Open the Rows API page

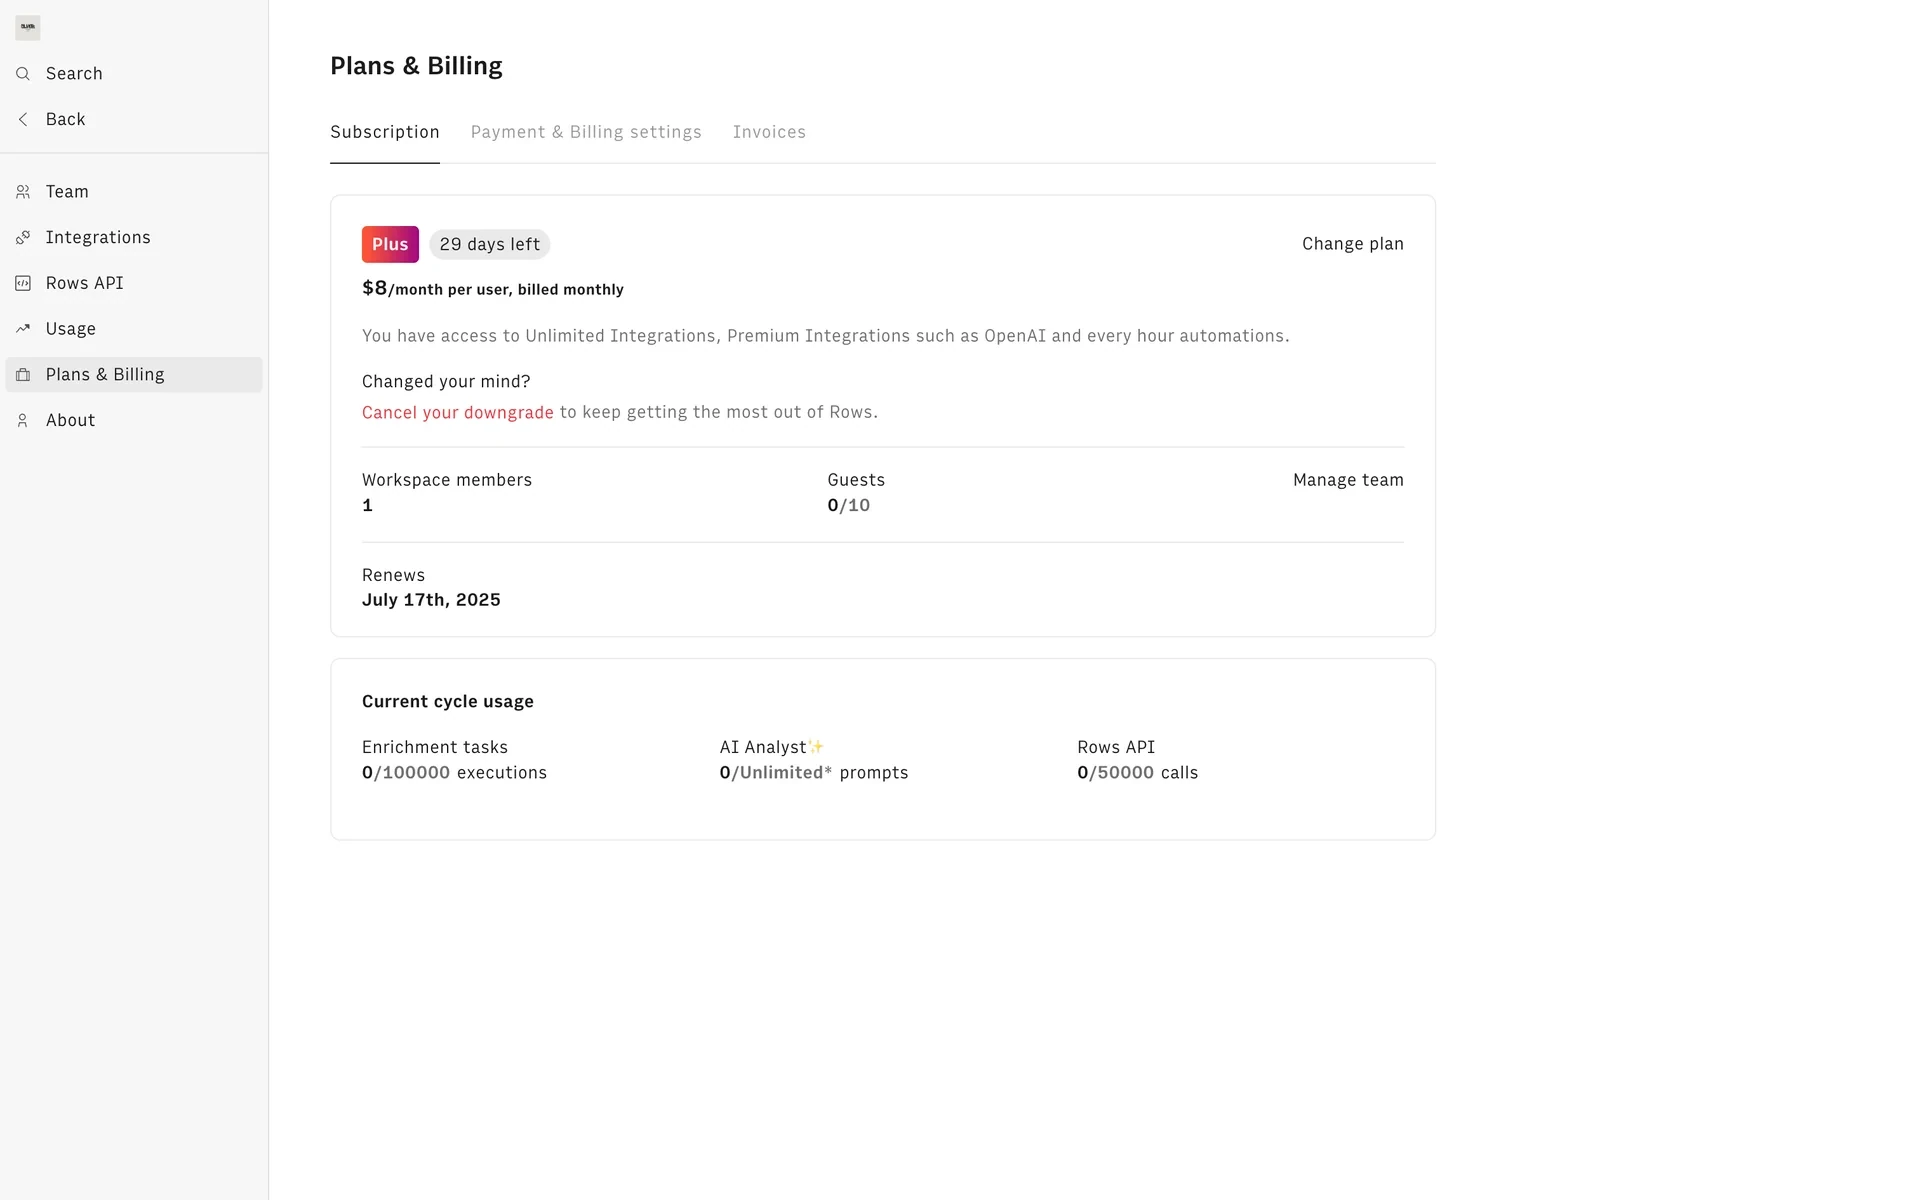click(x=134, y=284)
